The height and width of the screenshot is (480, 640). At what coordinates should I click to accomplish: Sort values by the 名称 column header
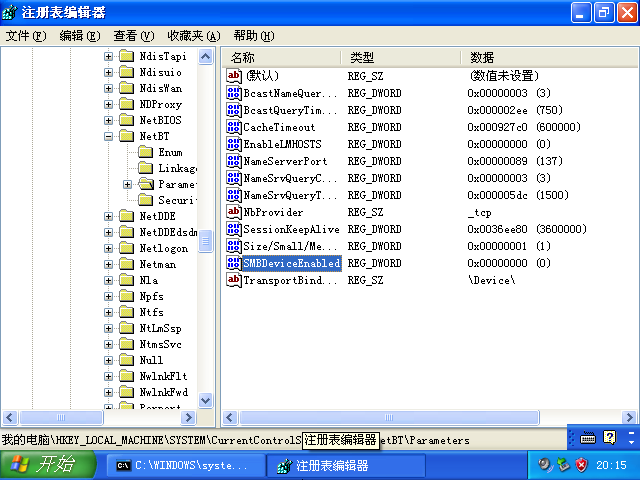(x=282, y=58)
